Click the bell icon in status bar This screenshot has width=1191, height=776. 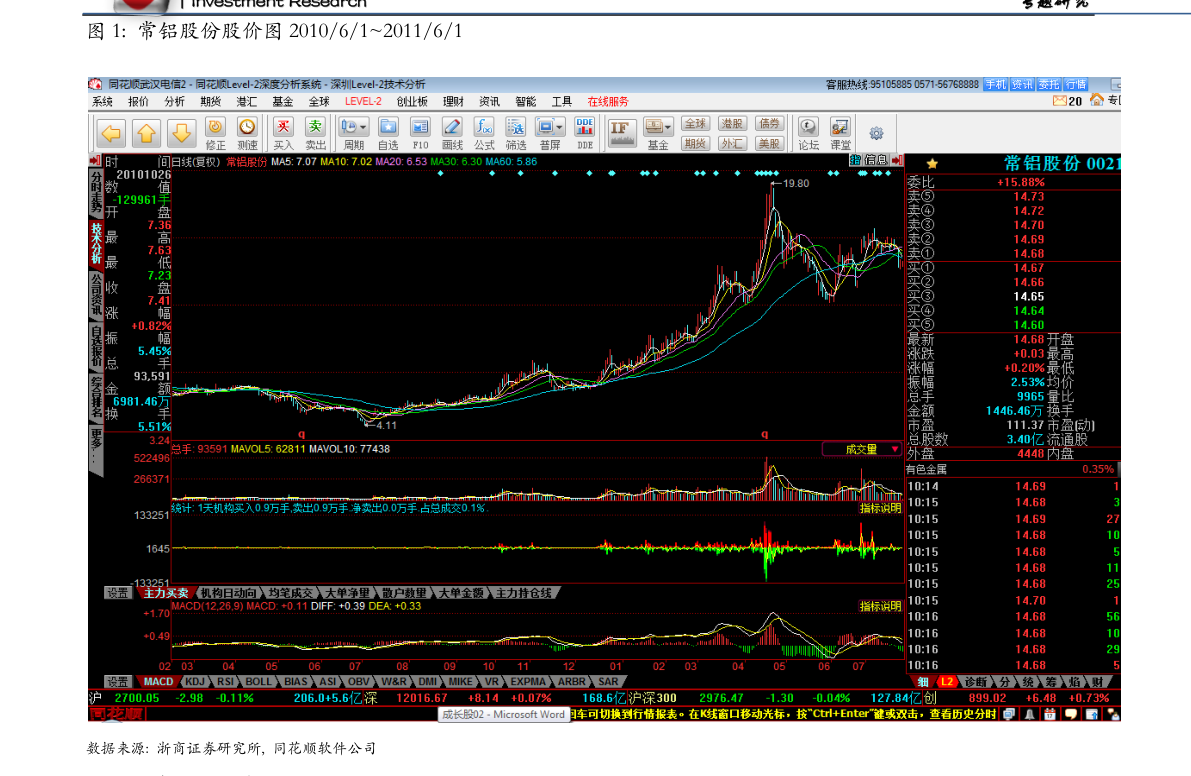point(1028,714)
